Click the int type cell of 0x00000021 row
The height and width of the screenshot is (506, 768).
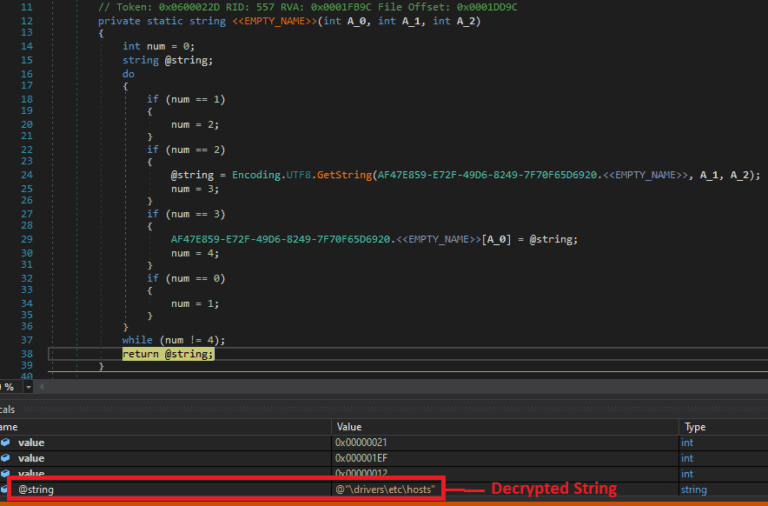pos(687,443)
